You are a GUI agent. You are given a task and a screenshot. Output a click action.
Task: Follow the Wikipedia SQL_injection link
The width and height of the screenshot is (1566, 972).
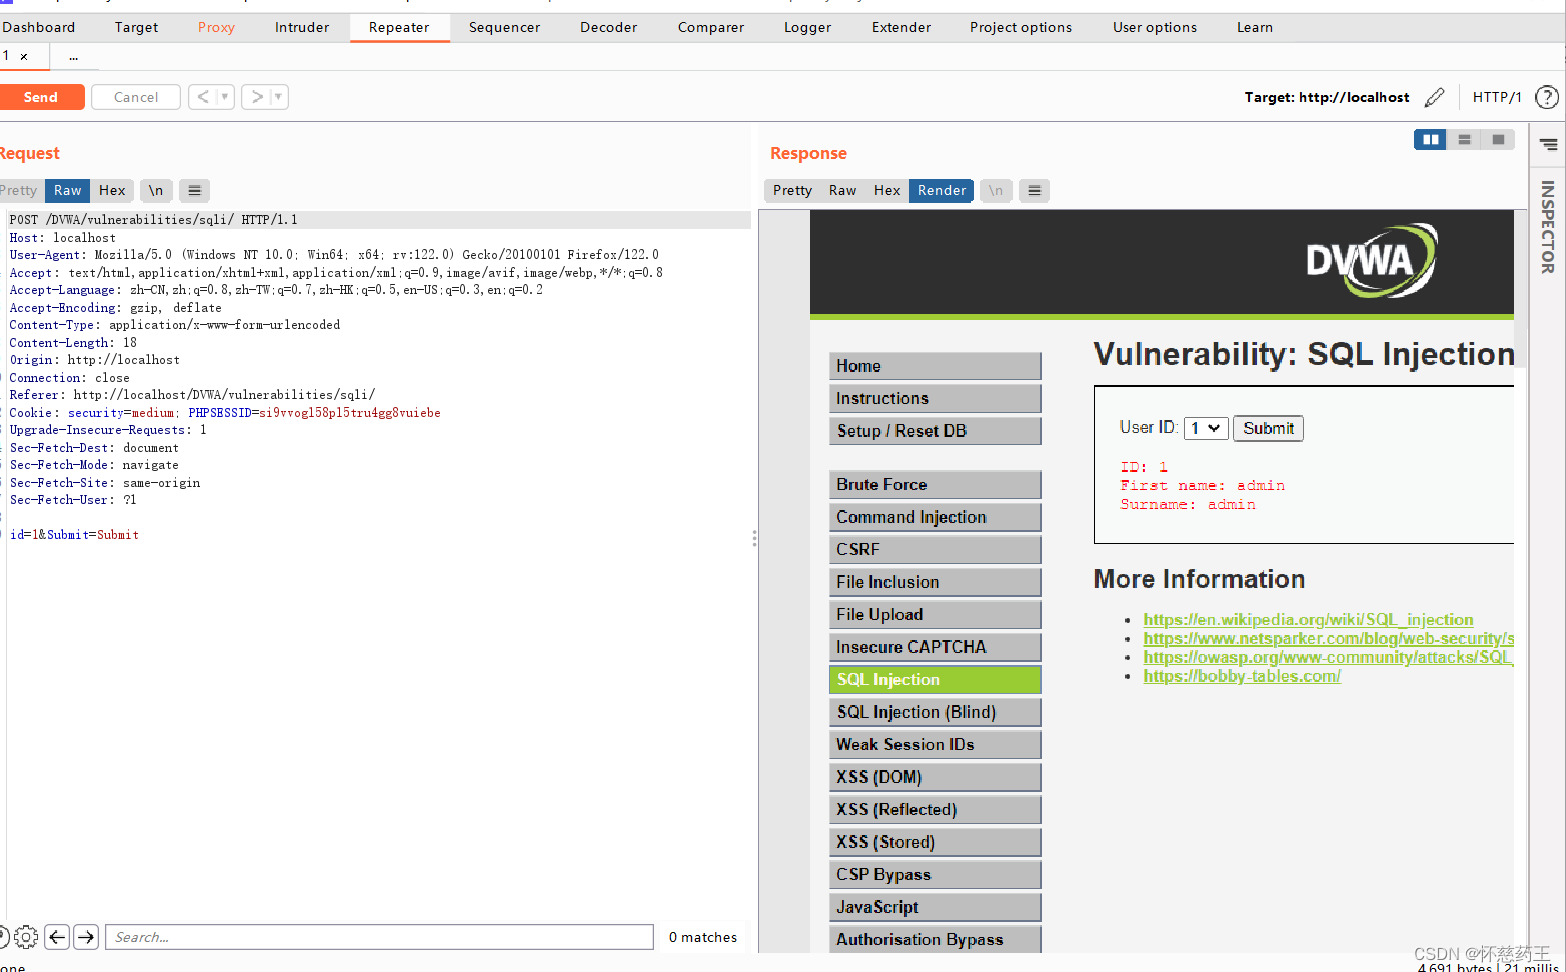(1308, 620)
